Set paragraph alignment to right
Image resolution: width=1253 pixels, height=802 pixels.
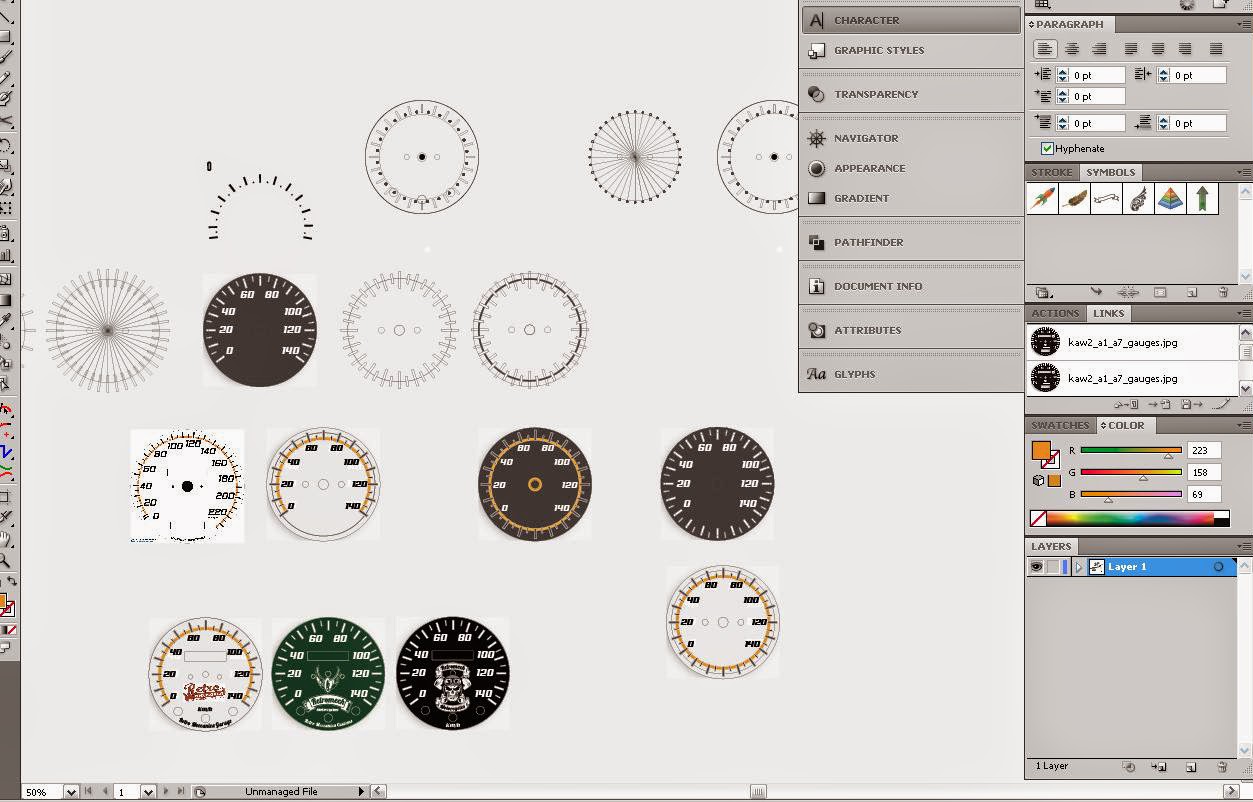tap(1099, 48)
